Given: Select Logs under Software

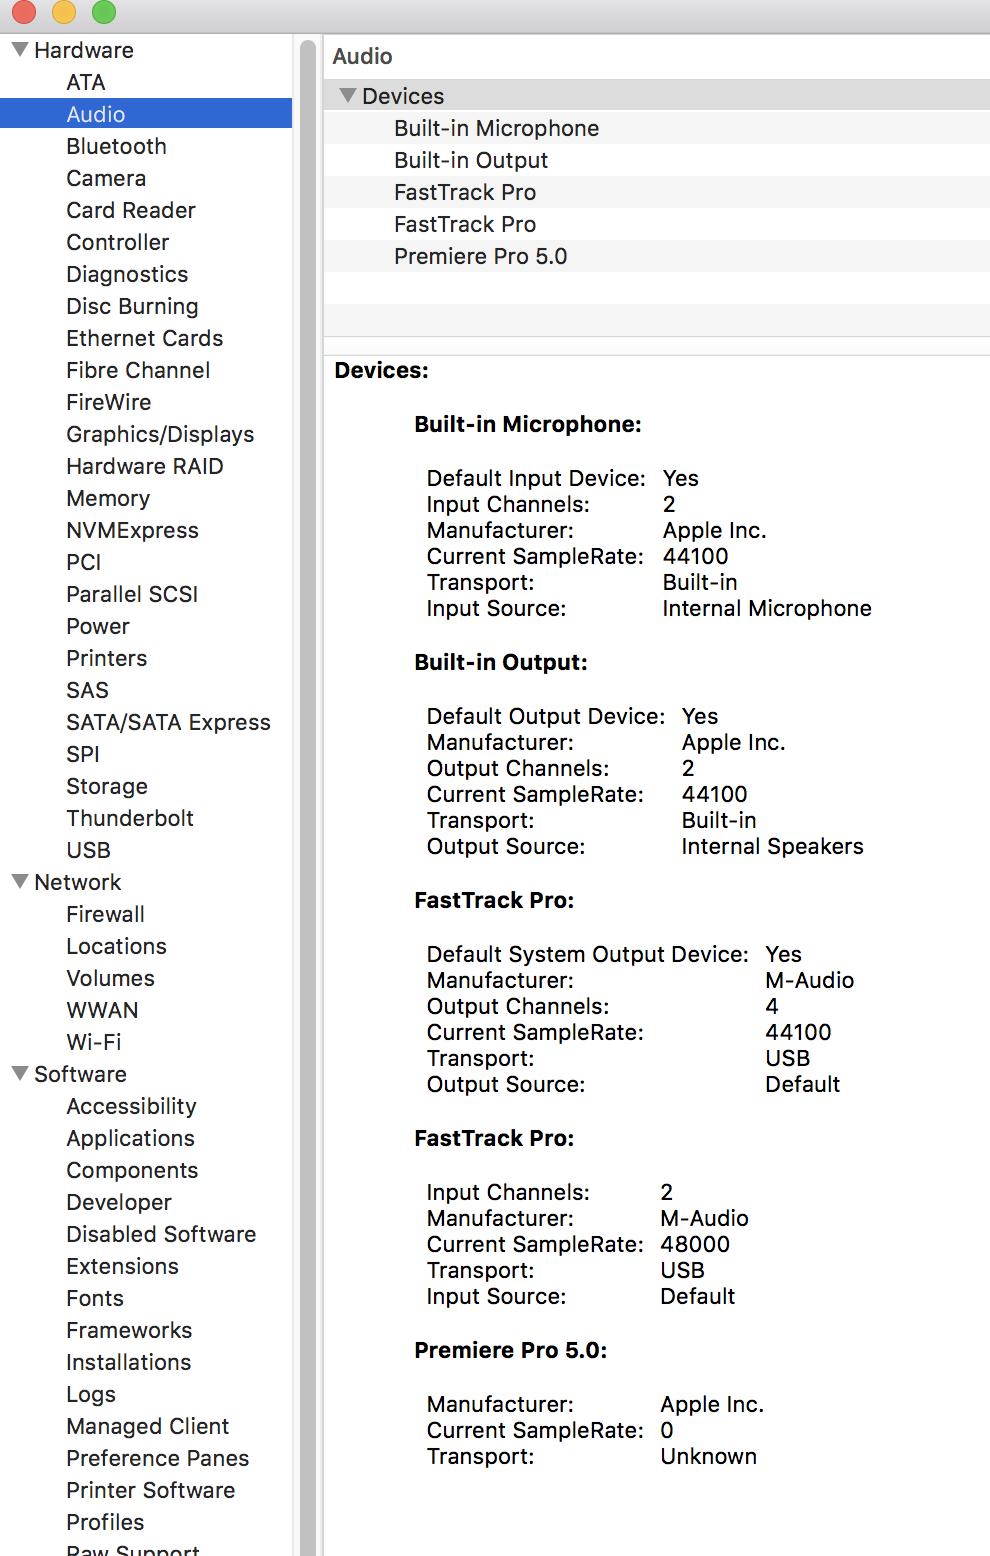Looking at the screenshot, I should pos(91,1394).
